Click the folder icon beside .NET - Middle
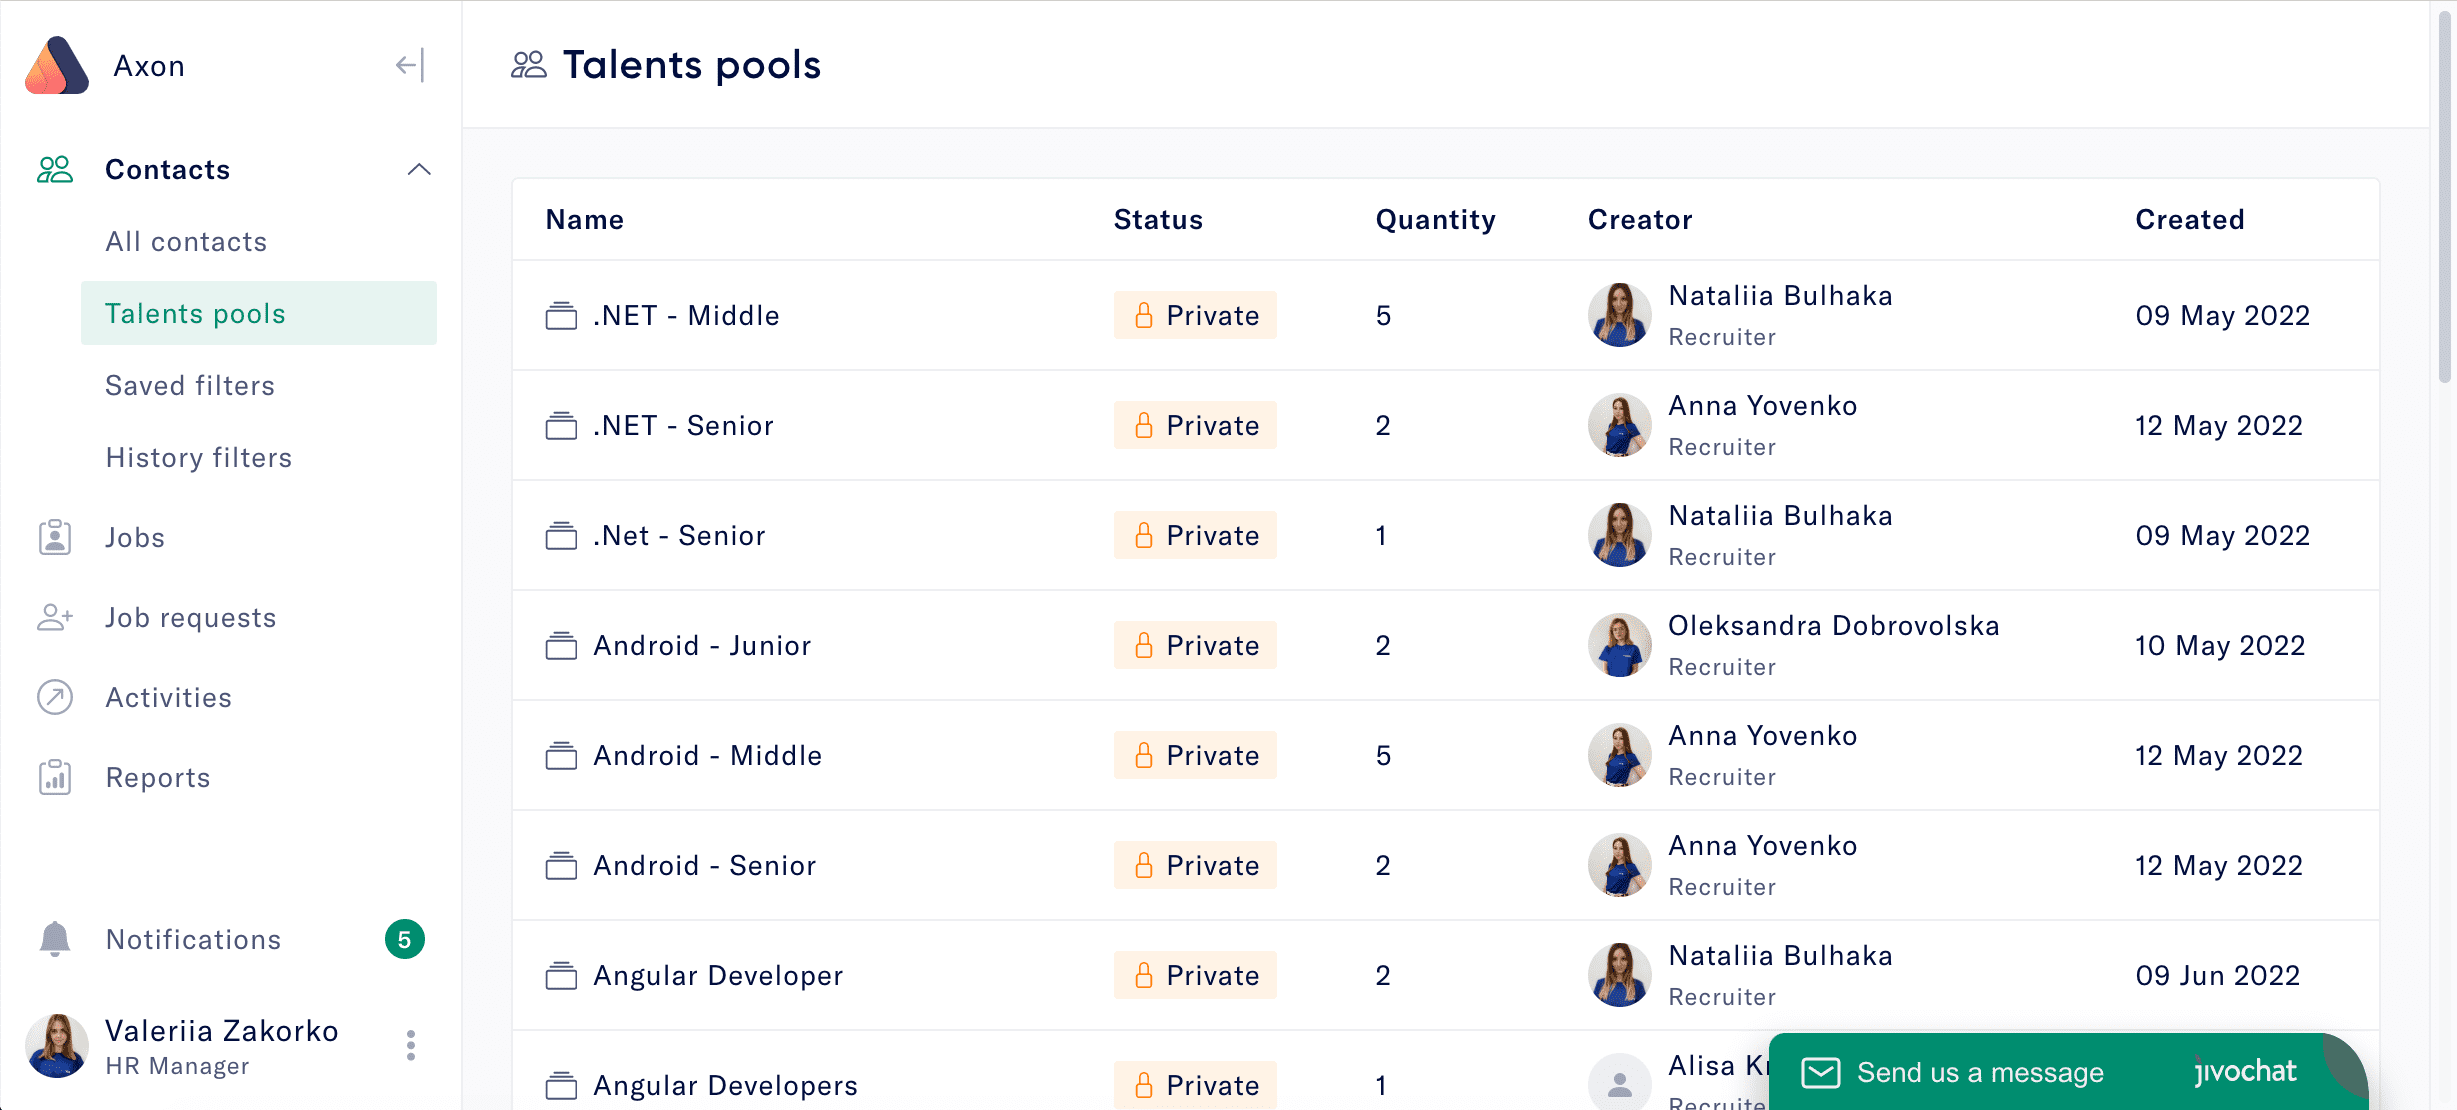The width and height of the screenshot is (2457, 1110). (x=561, y=316)
